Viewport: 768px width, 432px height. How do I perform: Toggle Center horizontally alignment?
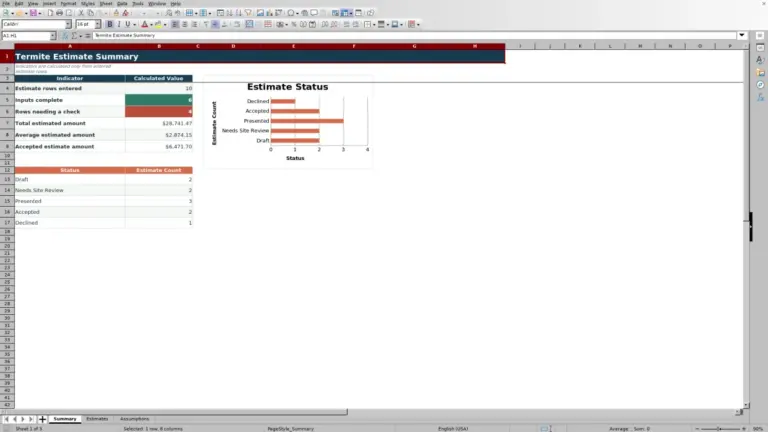pos(185,24)
